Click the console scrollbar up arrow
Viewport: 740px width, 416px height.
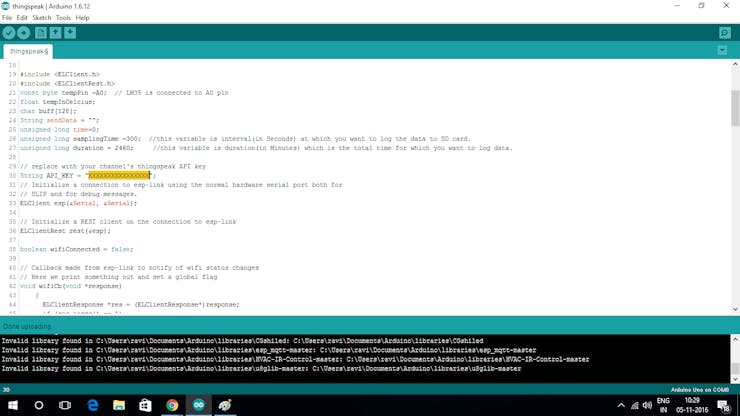735,339
